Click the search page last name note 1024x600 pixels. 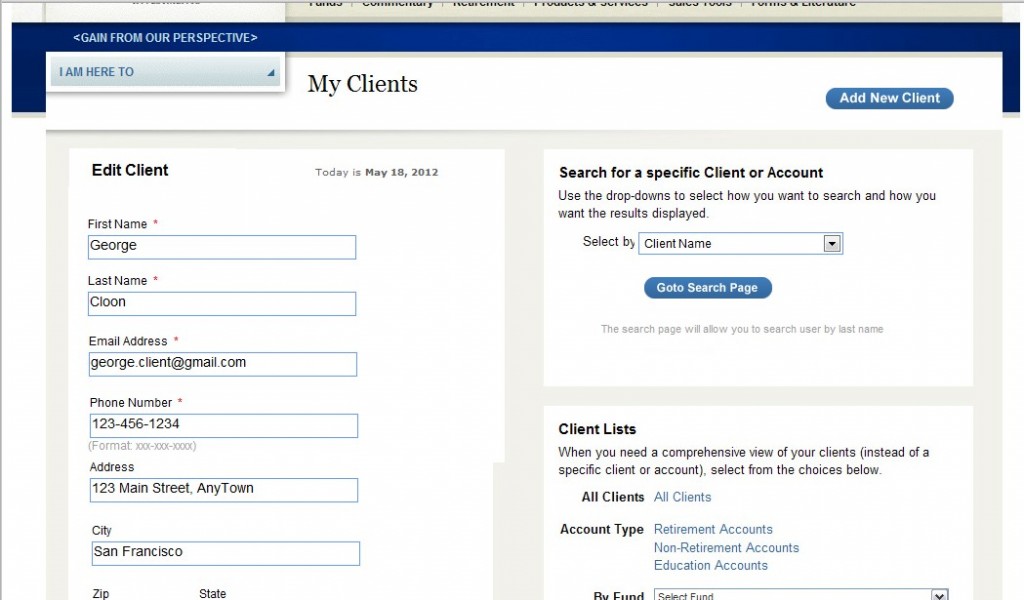click(742, 329)
